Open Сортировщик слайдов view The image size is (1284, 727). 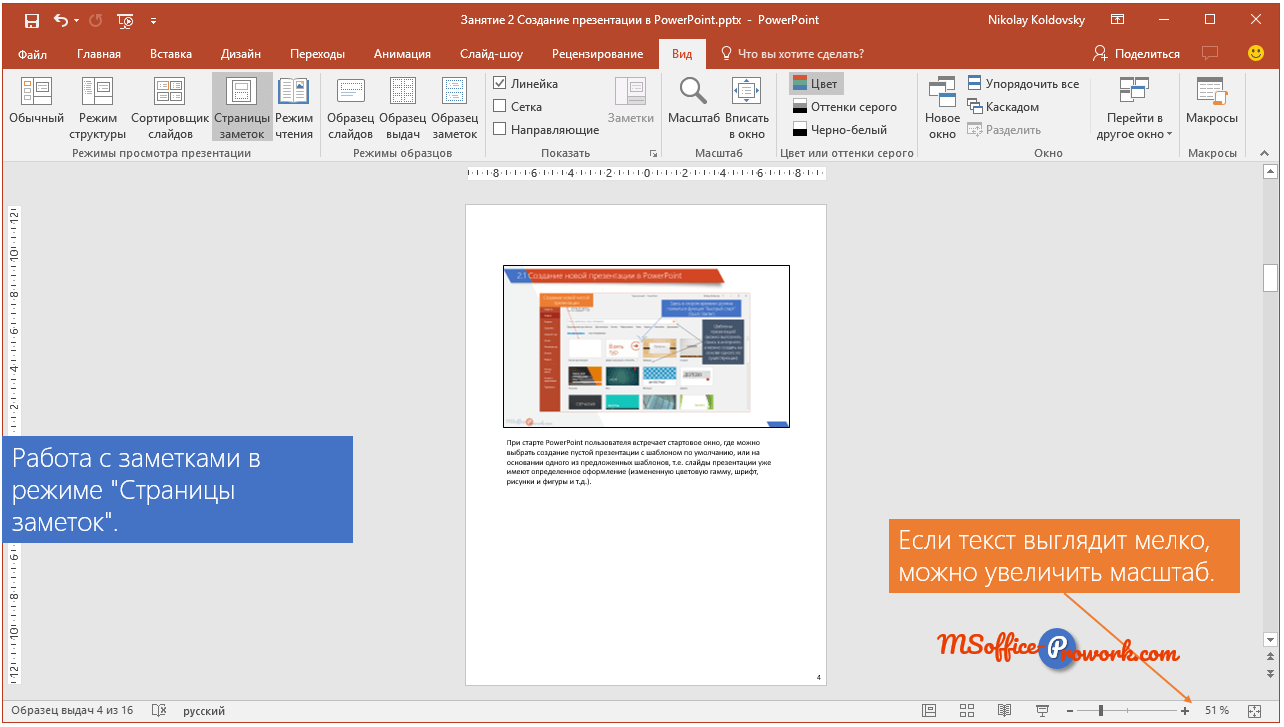point(170,107)
